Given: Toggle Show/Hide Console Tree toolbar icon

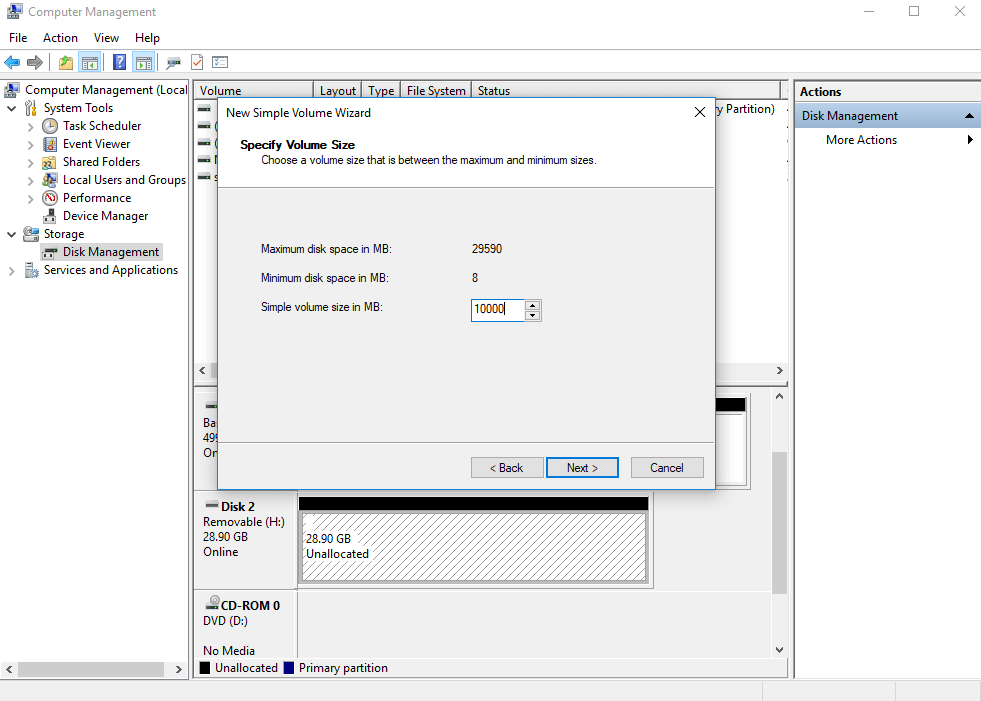Looking at the screenshot, I should [89, 63].
